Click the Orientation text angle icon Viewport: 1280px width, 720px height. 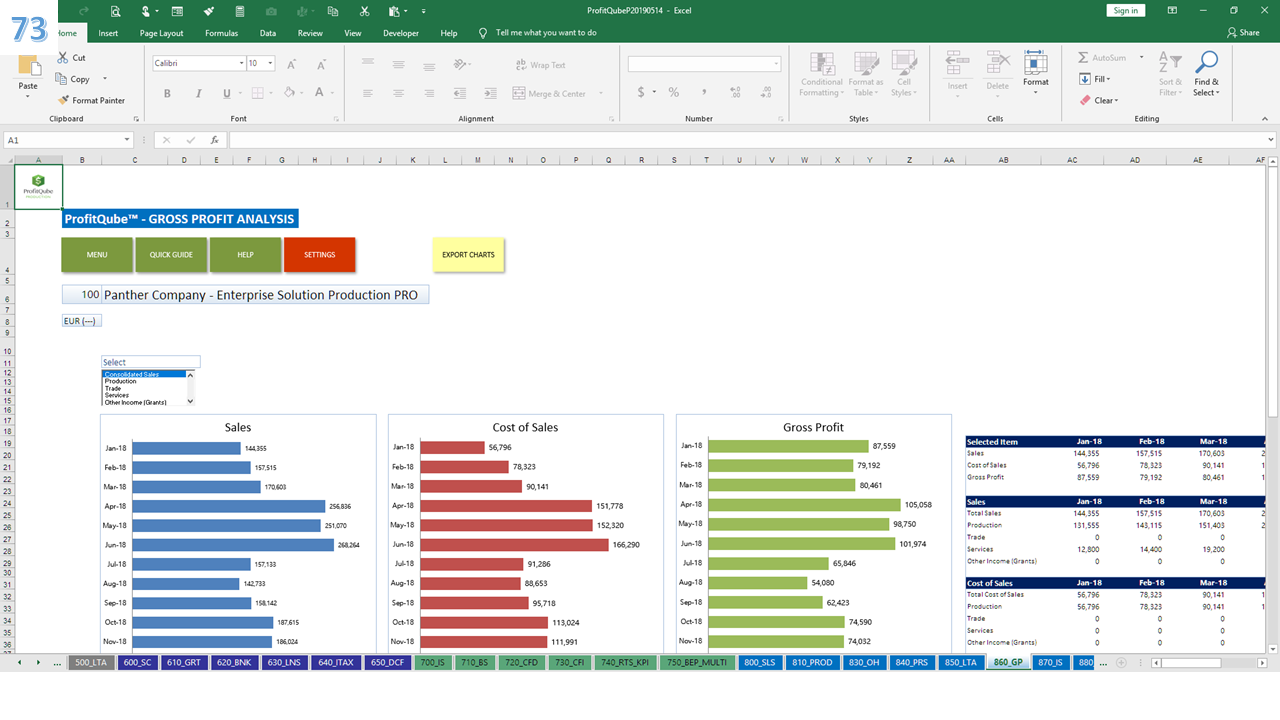[x=459, y=64]
